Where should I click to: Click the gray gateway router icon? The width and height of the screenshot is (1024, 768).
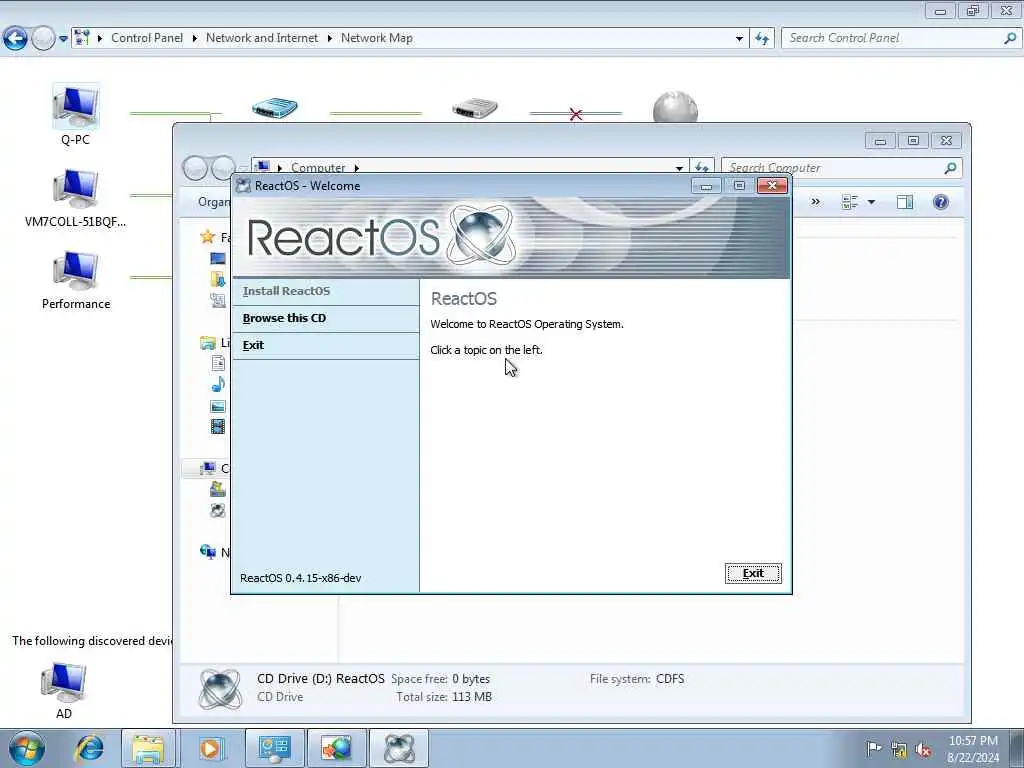tap(475, 108)
